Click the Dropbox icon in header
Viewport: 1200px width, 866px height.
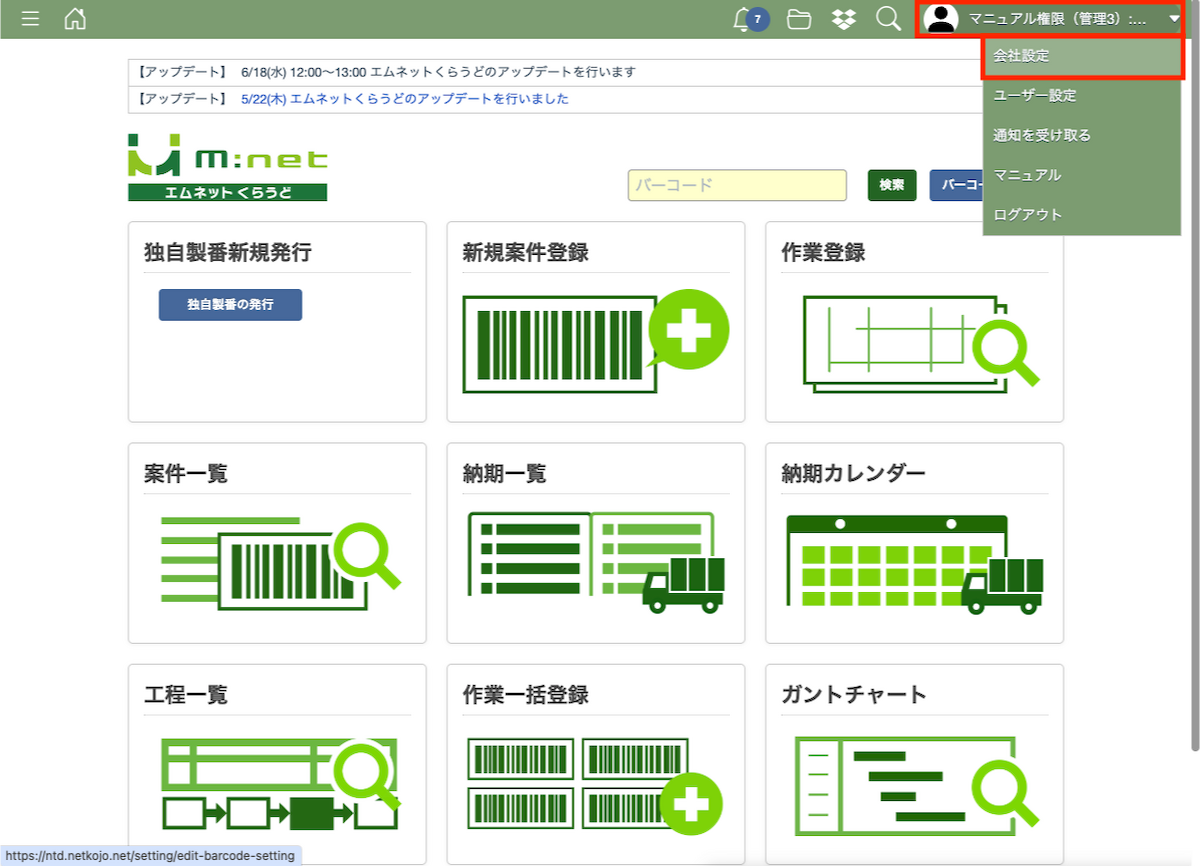(x=843, y=19)
